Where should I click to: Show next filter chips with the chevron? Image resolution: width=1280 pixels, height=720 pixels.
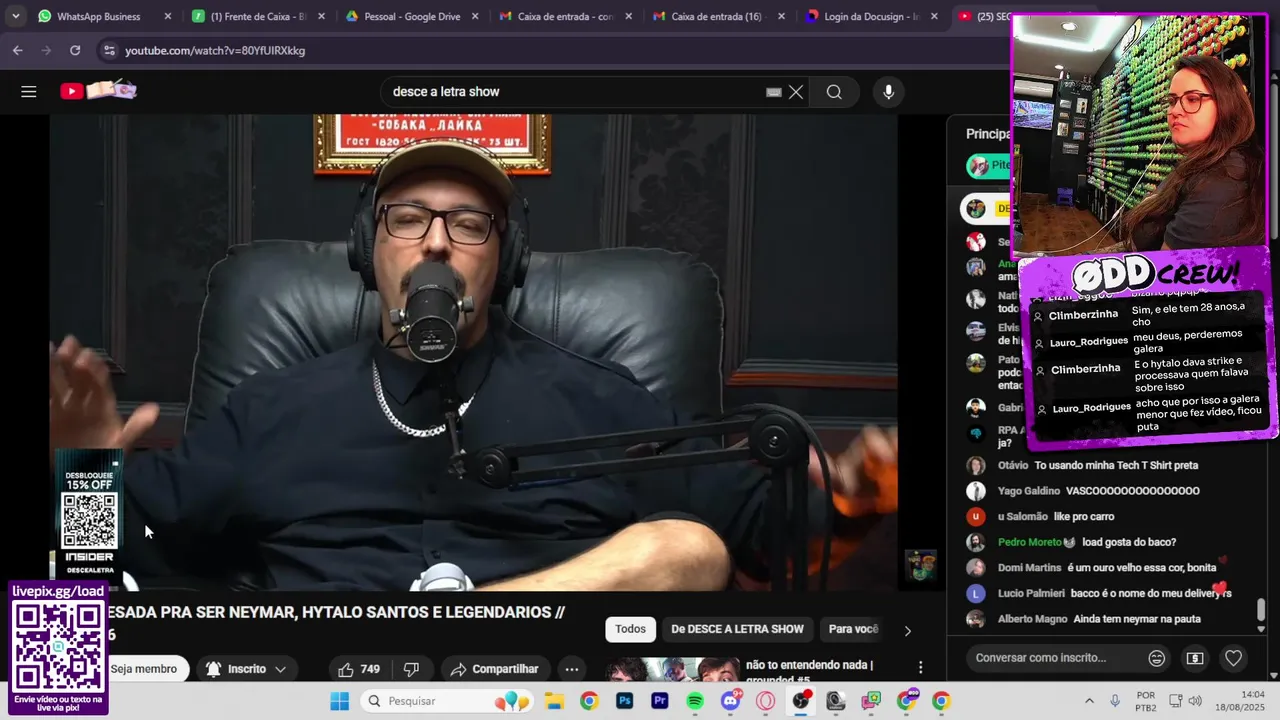[x=907, y=630]
